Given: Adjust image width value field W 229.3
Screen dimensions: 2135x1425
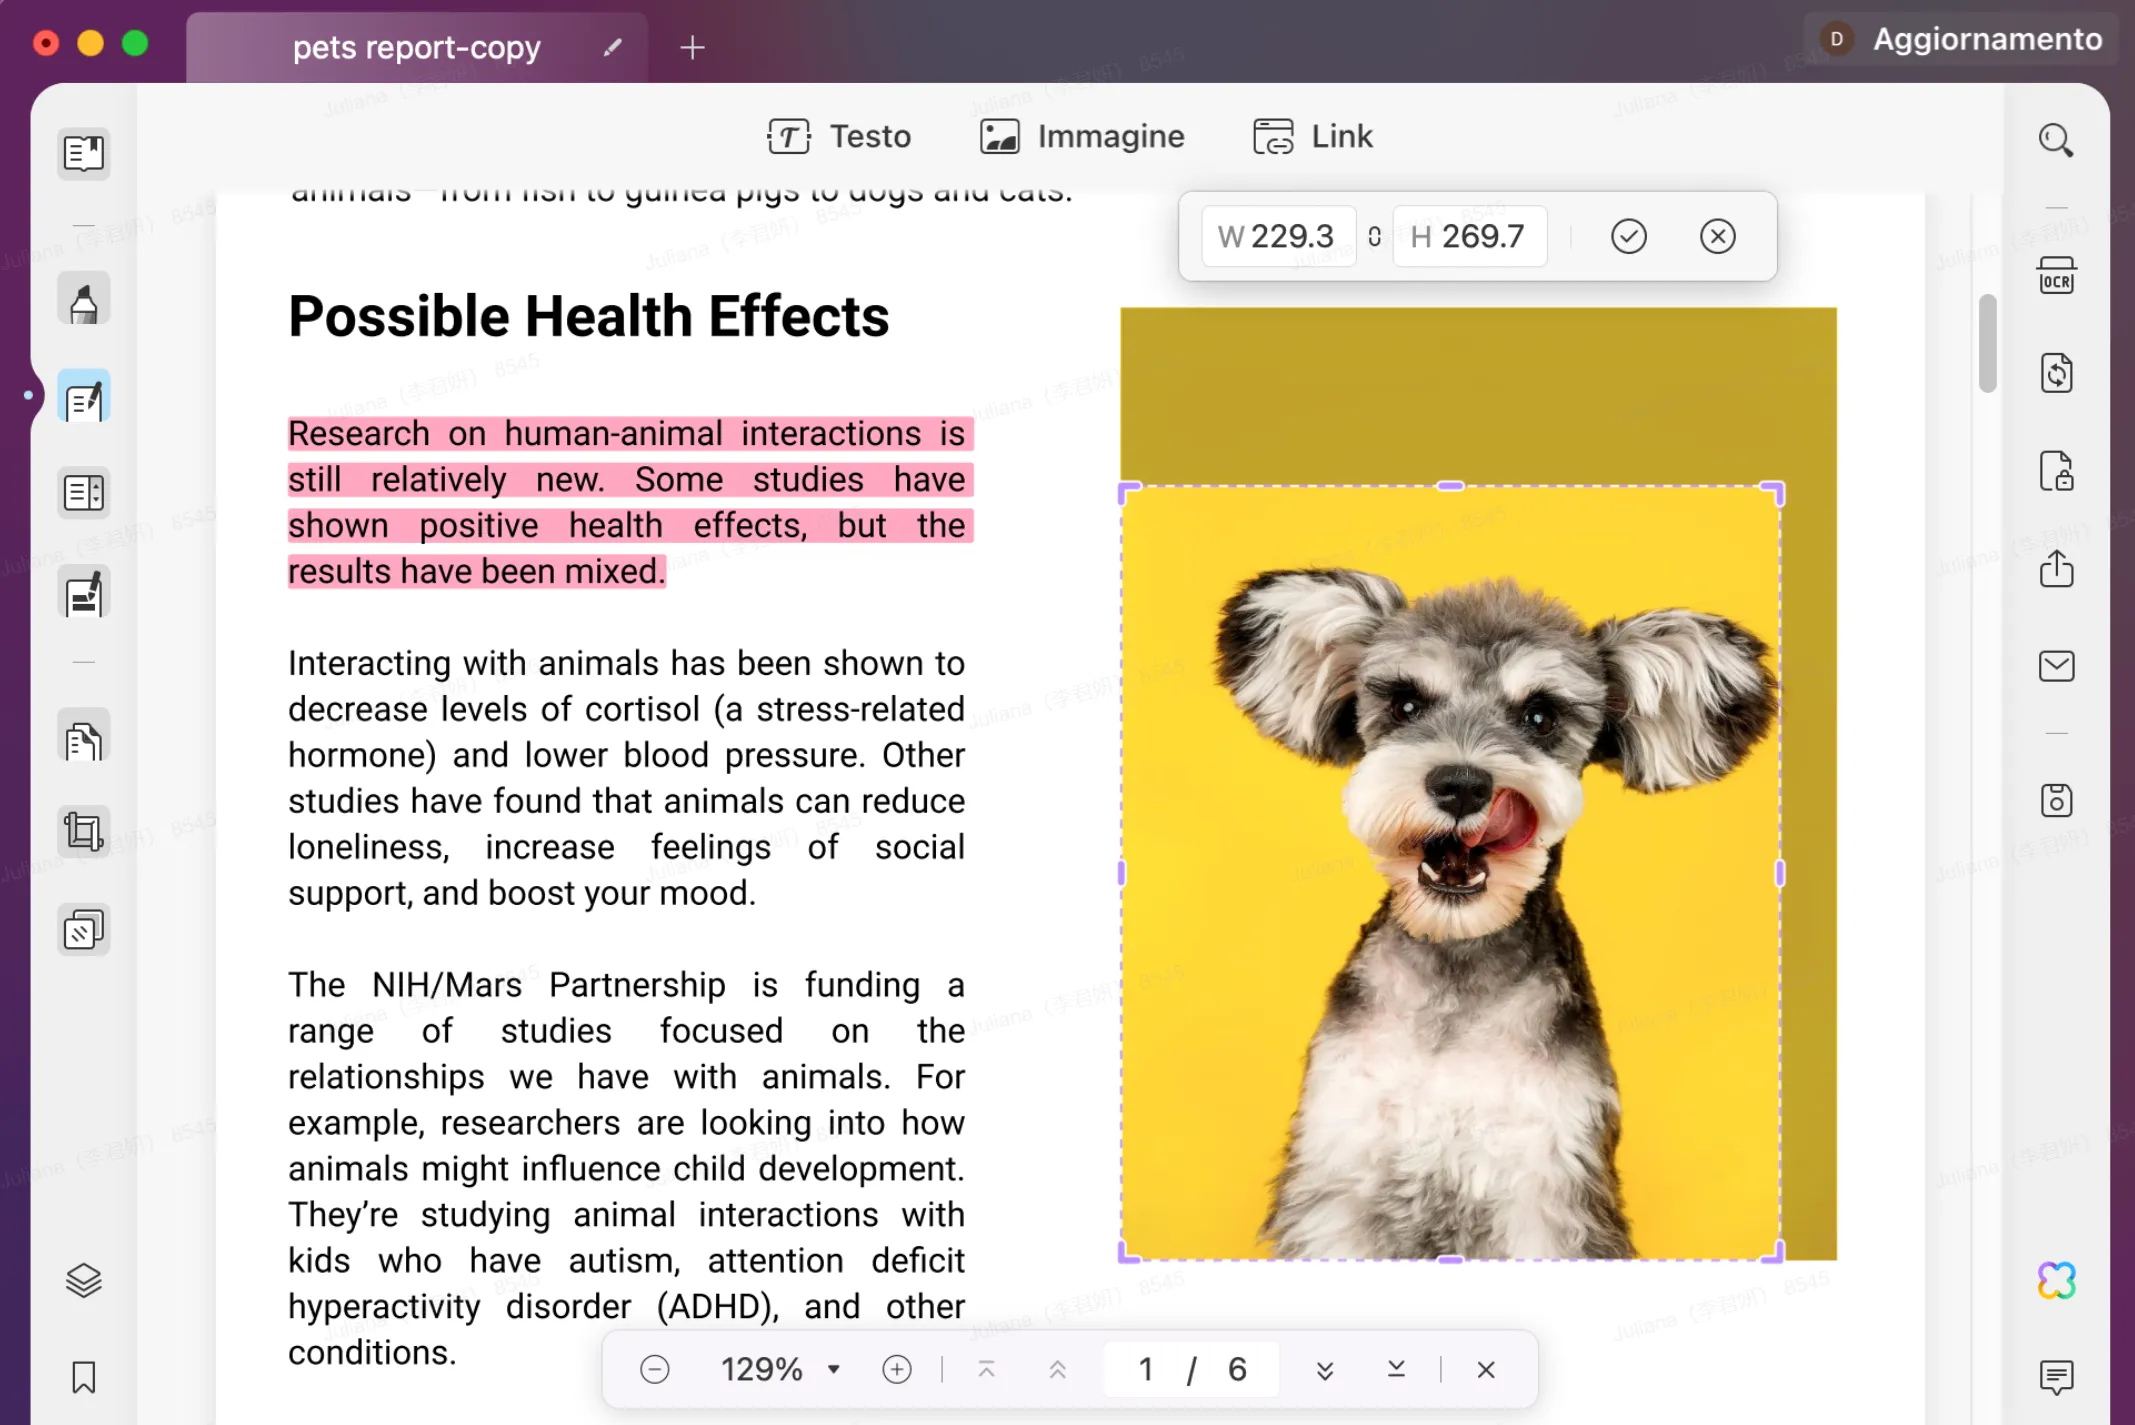Looking at the screenshot, I should click(1272, 235).
